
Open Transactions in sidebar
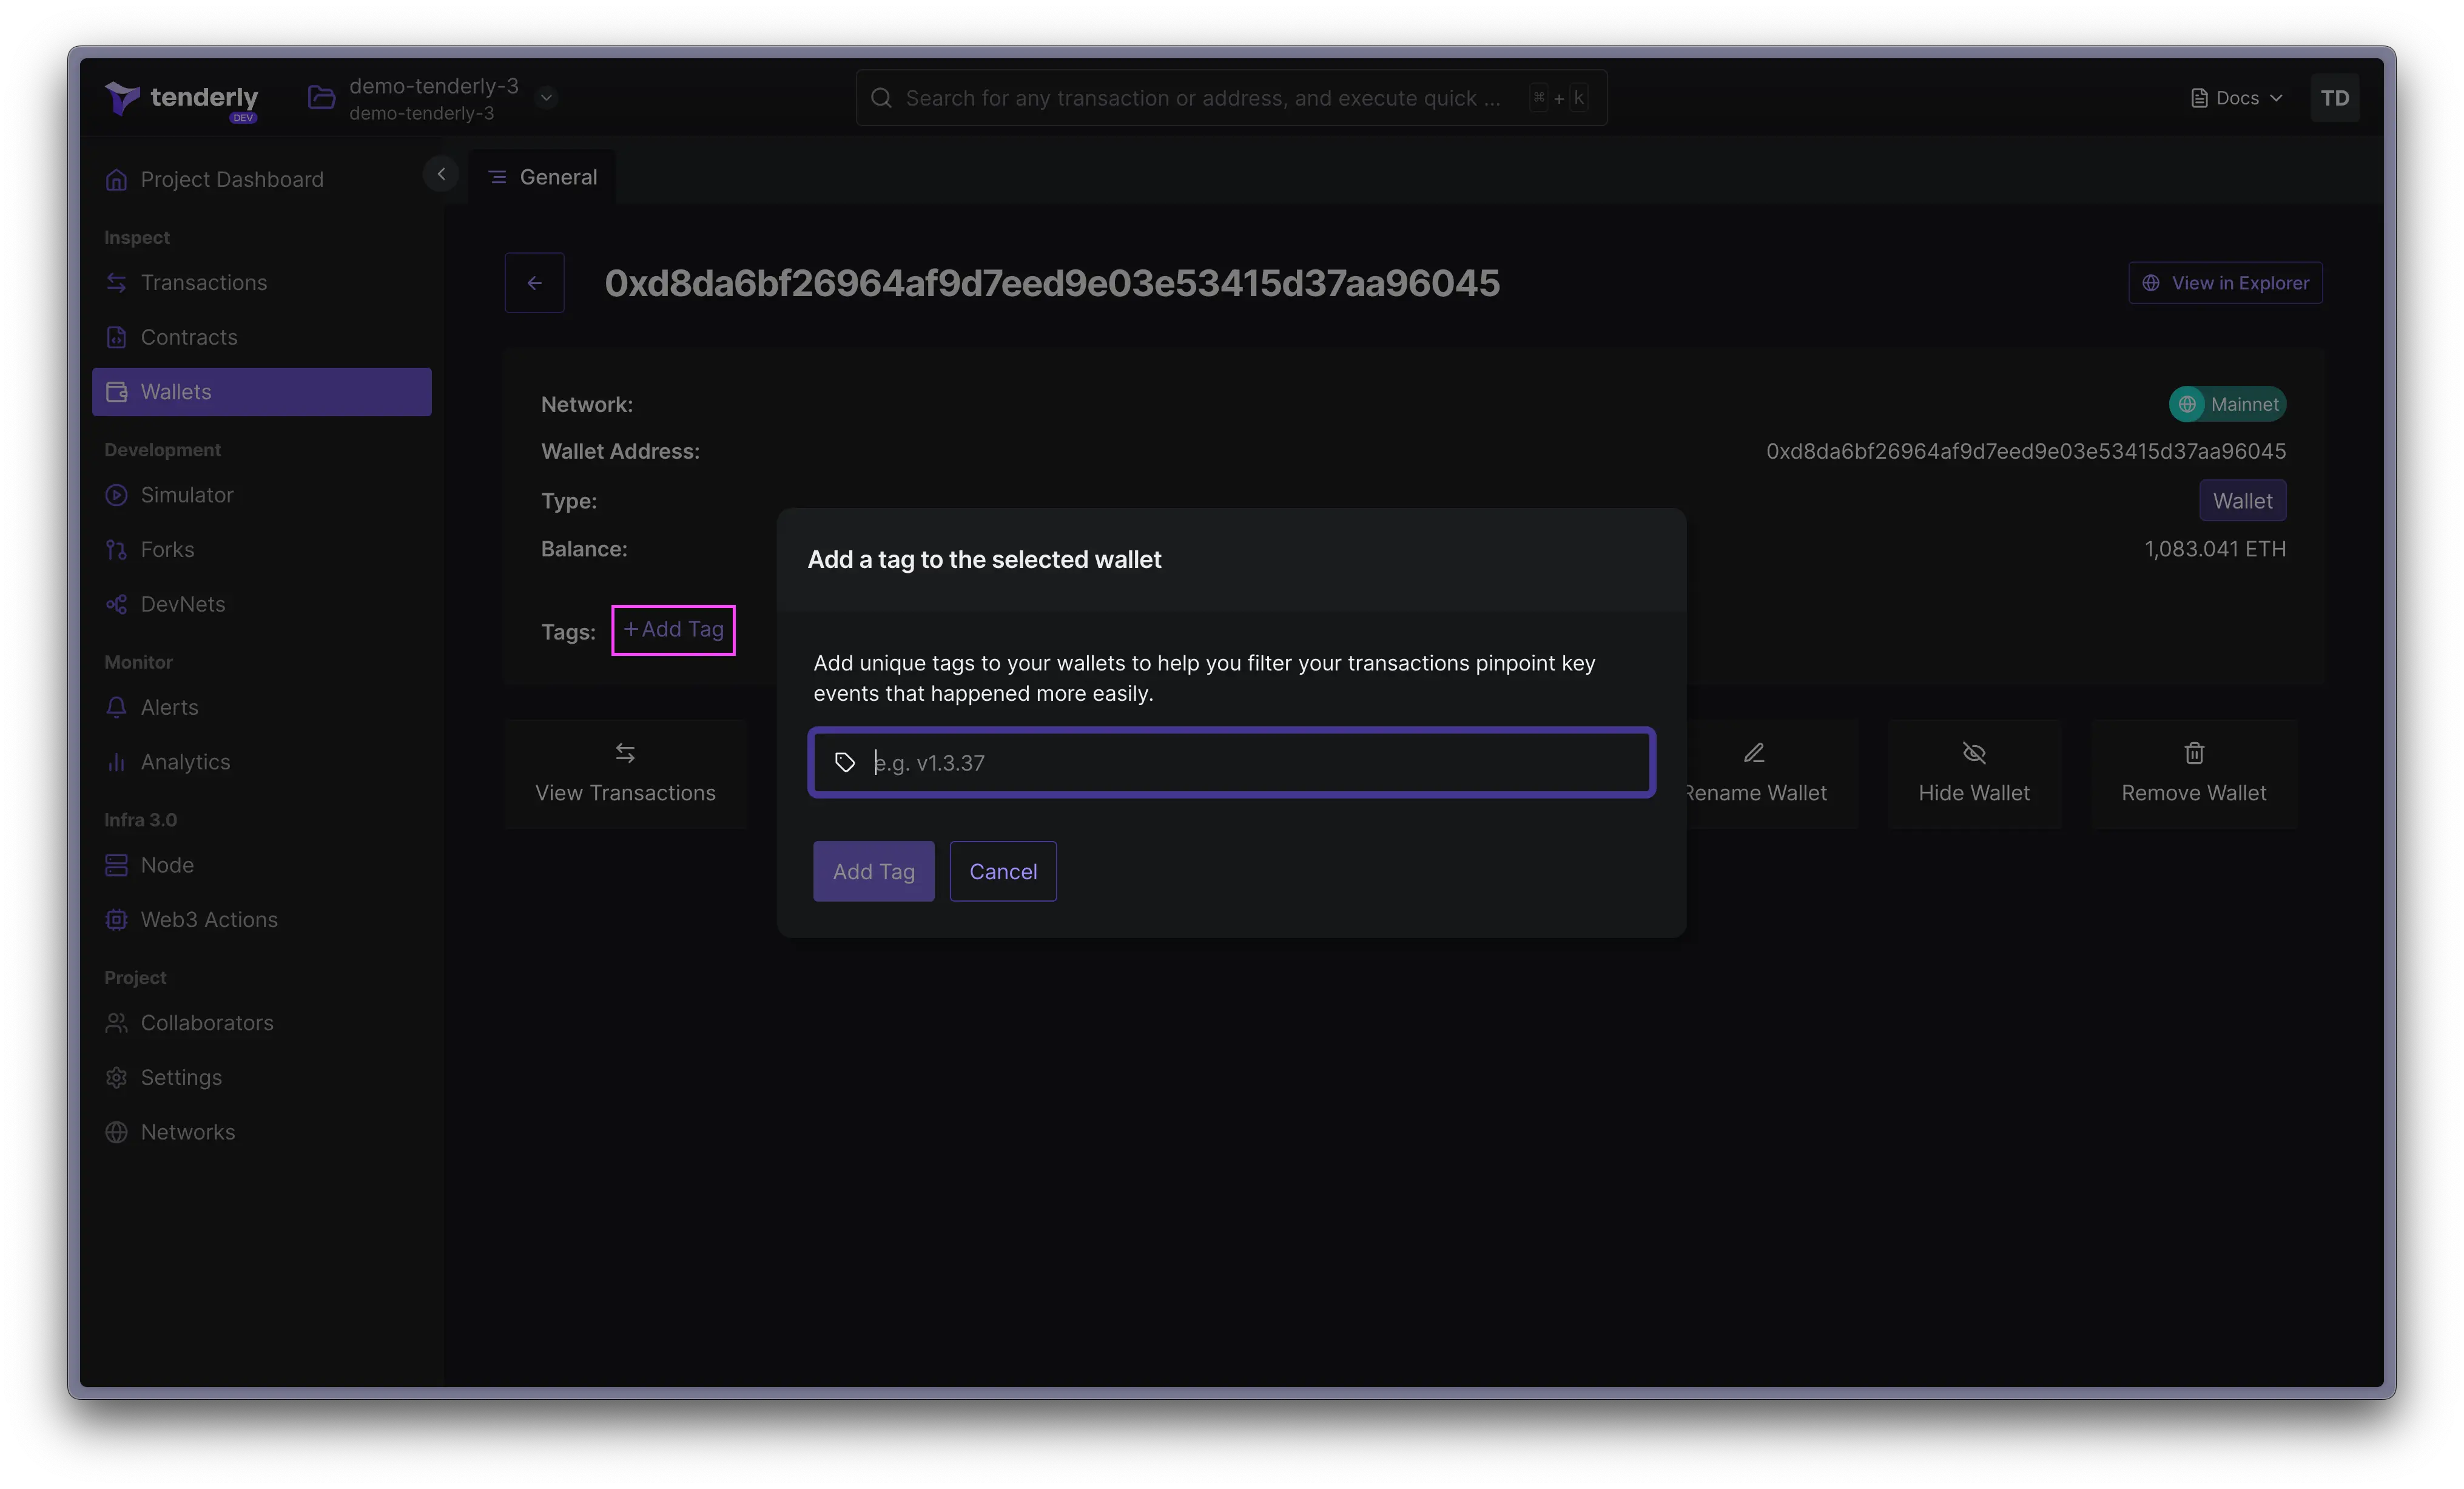[x=262, y=283]
